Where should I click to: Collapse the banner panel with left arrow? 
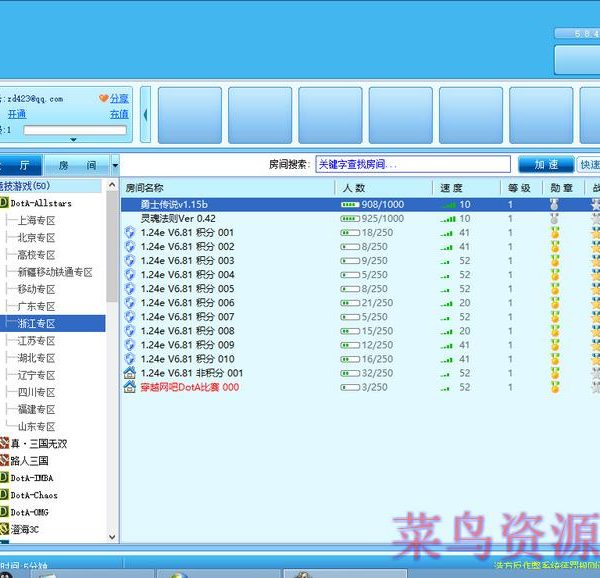(x=145, y=114)
